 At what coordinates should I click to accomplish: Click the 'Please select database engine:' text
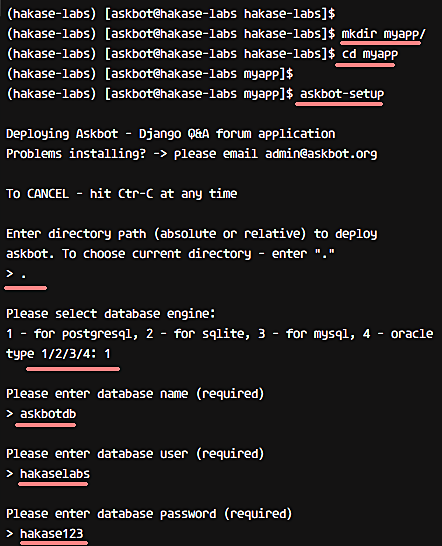[x=111, y=314]
